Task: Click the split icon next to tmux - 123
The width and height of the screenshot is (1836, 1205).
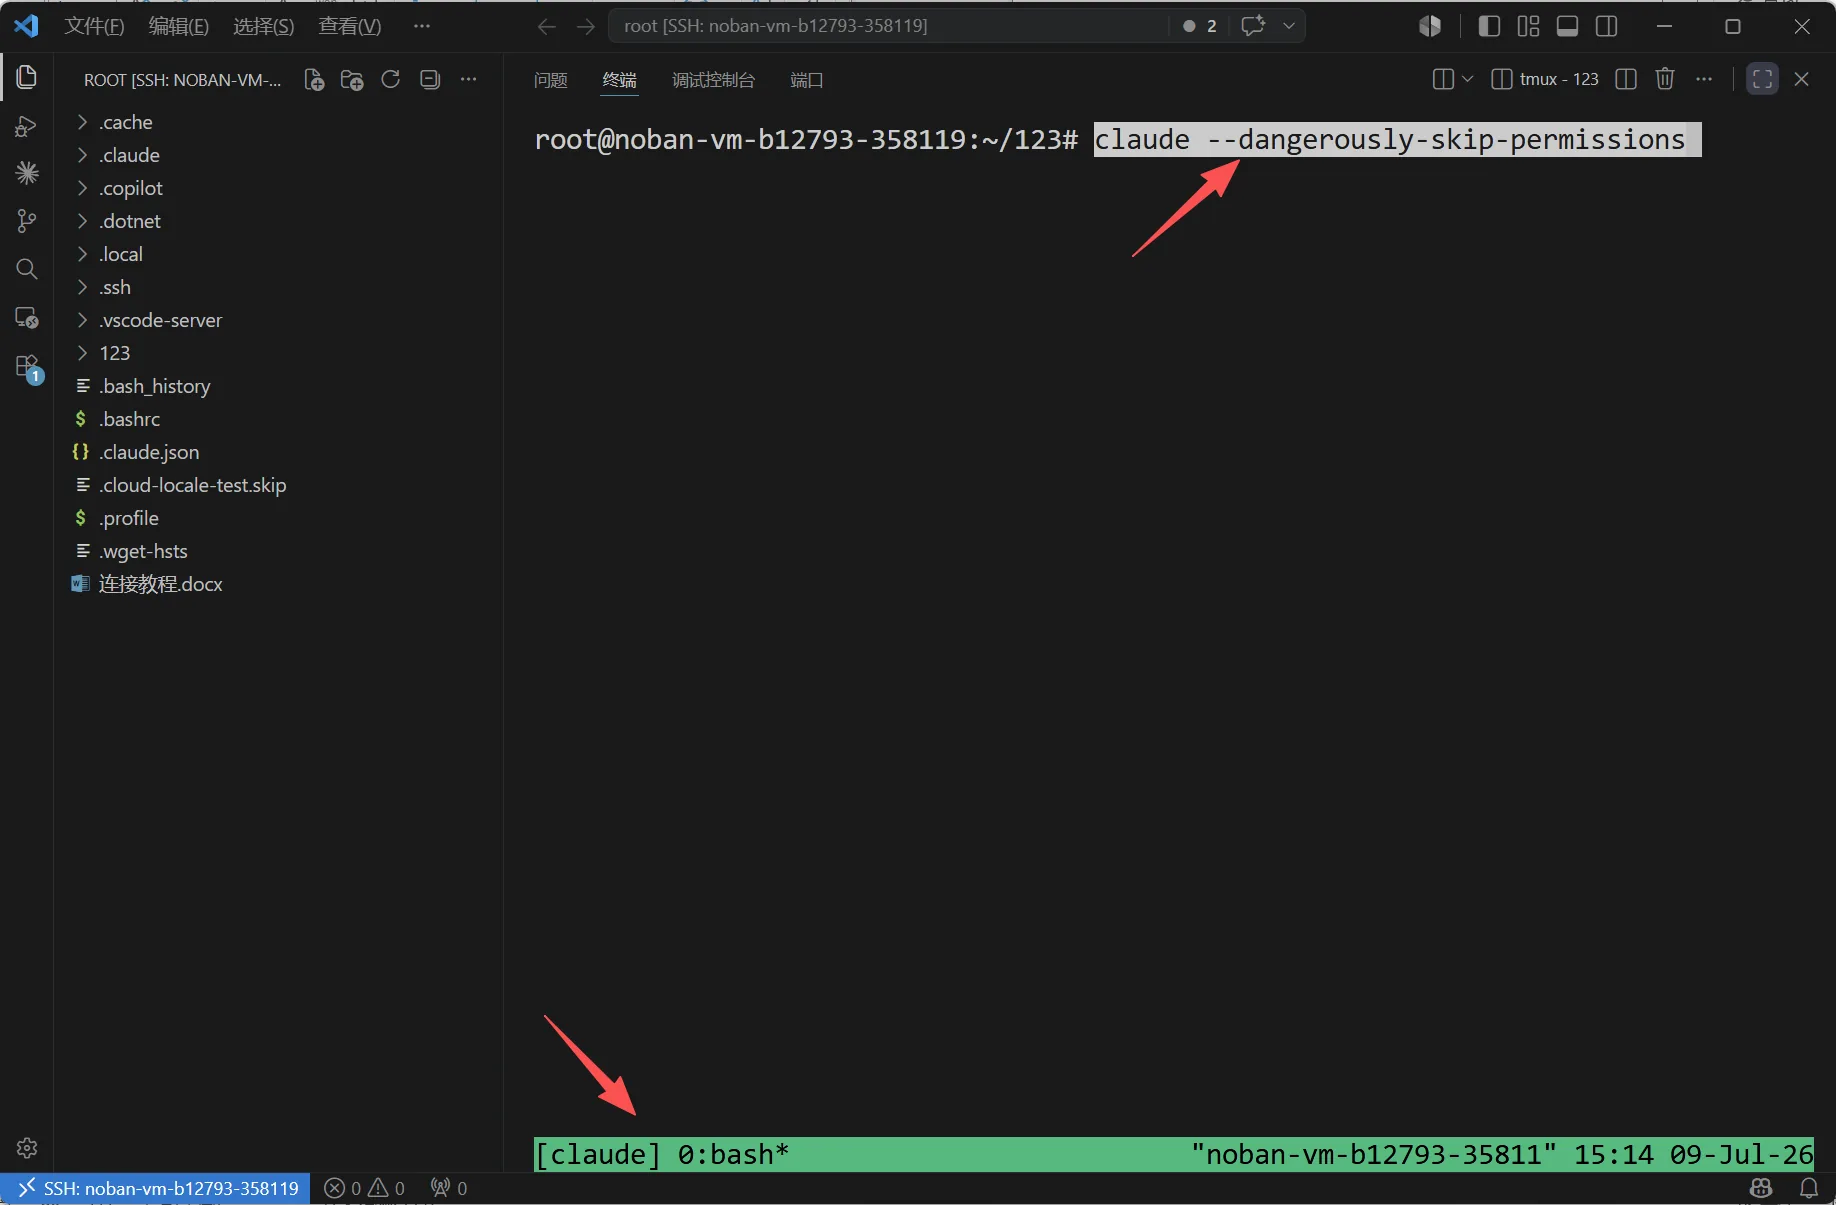Action: (x=1626, y=79)
